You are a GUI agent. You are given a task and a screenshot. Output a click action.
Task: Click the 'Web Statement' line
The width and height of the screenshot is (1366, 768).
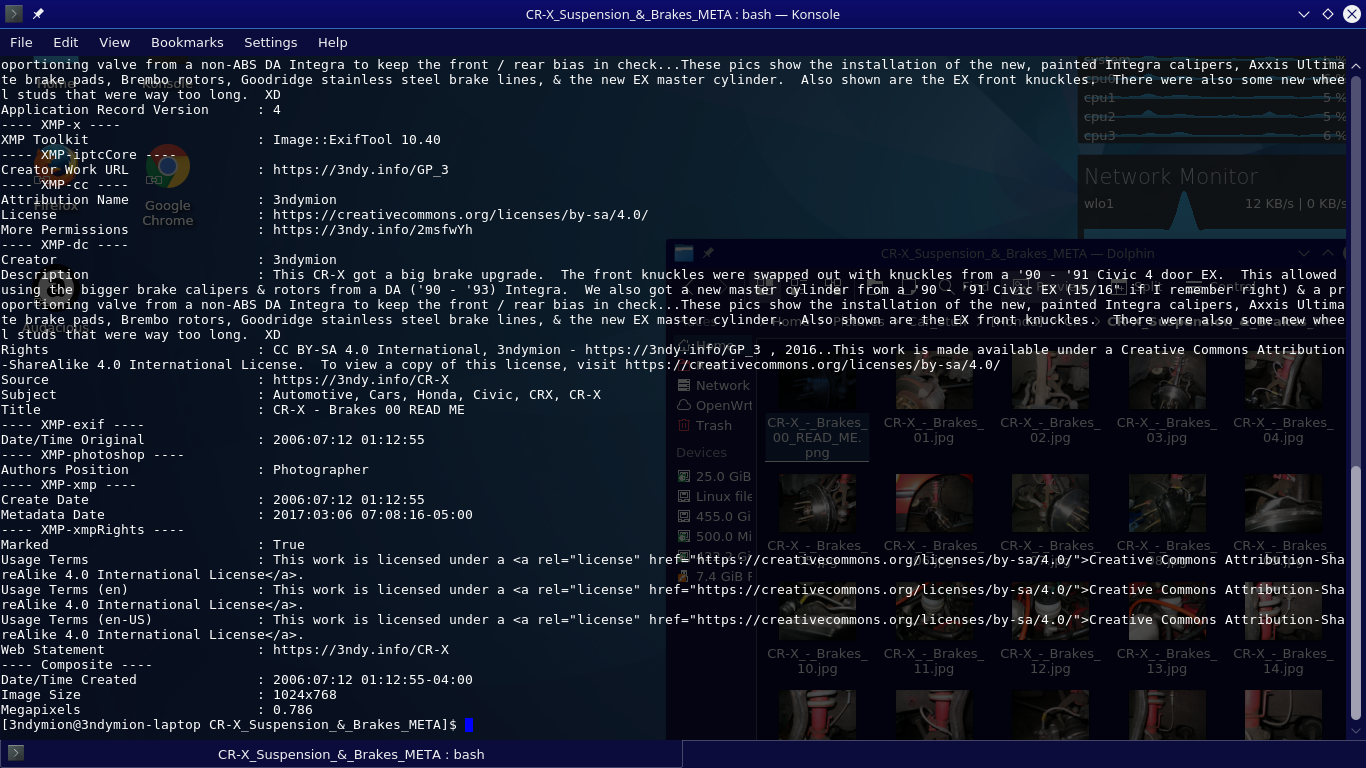tap(225, 650)
